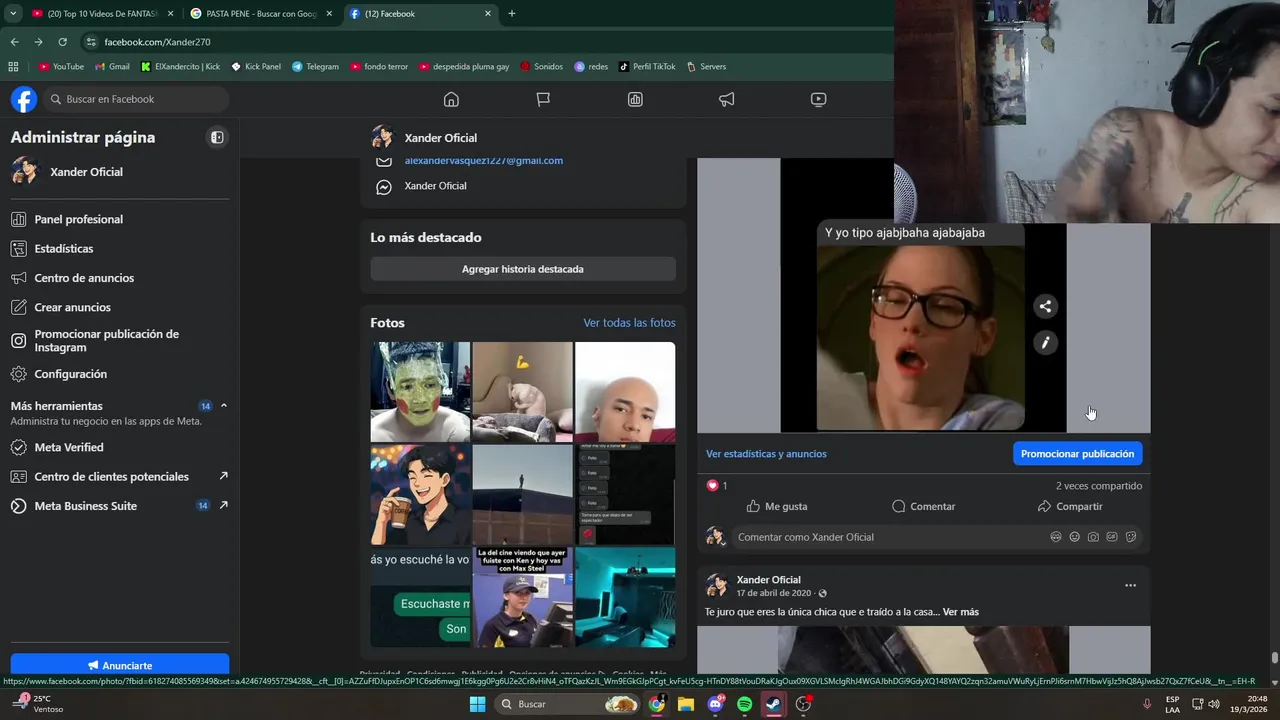Click the Buscar en Facebook search field
1280x720 pixels.
(135, 99)
